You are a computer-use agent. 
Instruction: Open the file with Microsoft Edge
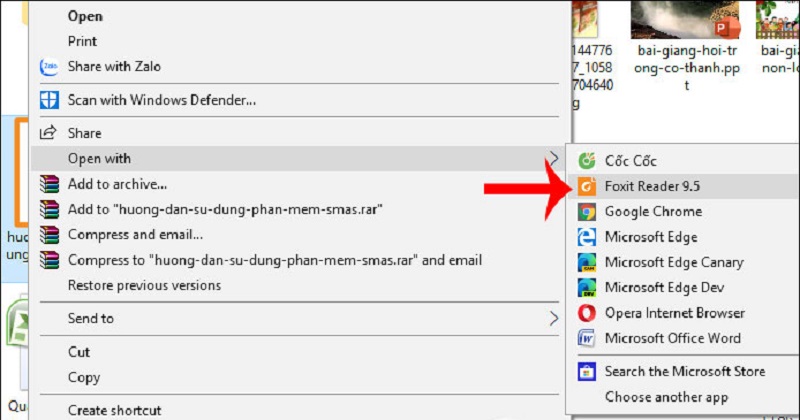tap(683, 237)
